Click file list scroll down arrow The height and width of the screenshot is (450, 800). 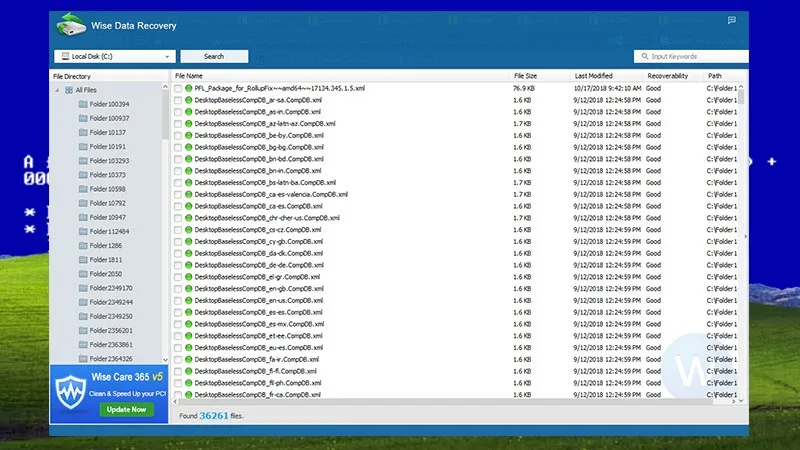(x=741, y=401)
